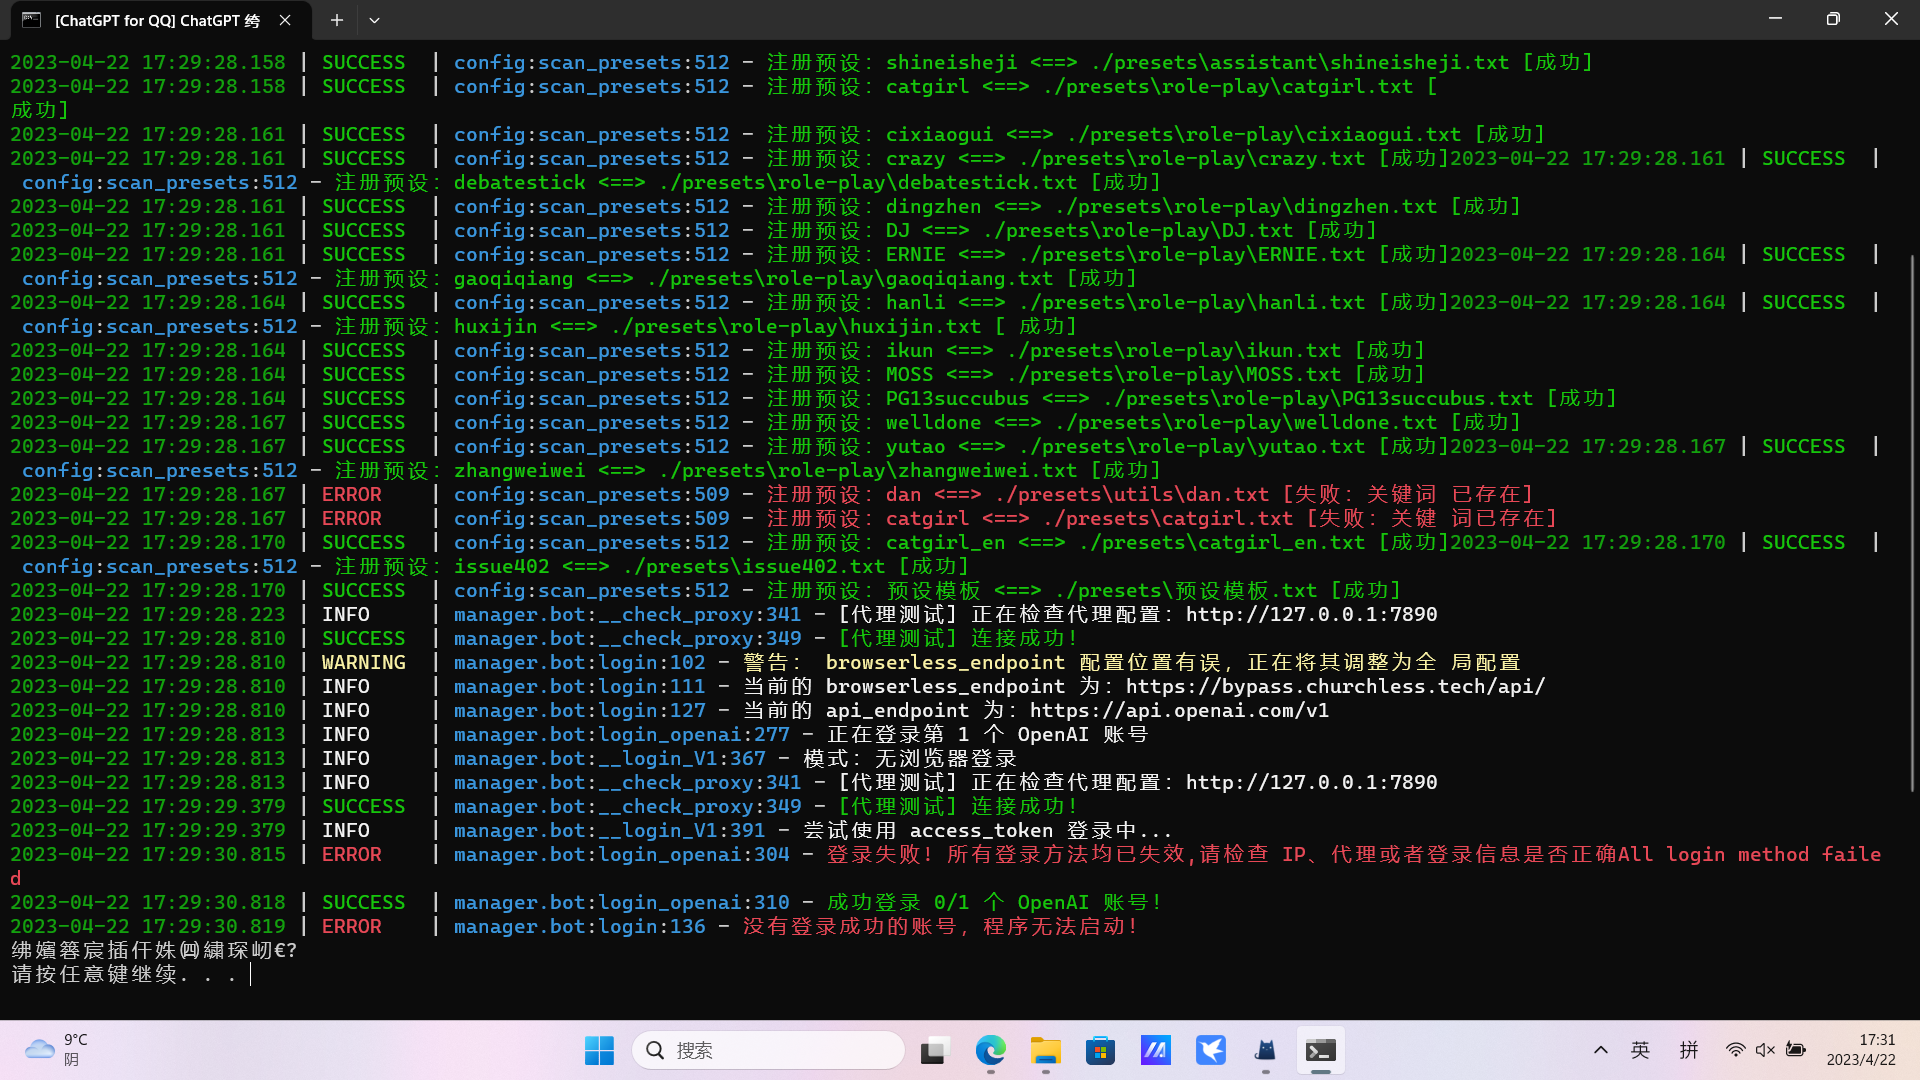Click timestamp '2023-04-22 17:29:30.819'
This screenshot has height=1080, width=1920.
tap(148, 926)
